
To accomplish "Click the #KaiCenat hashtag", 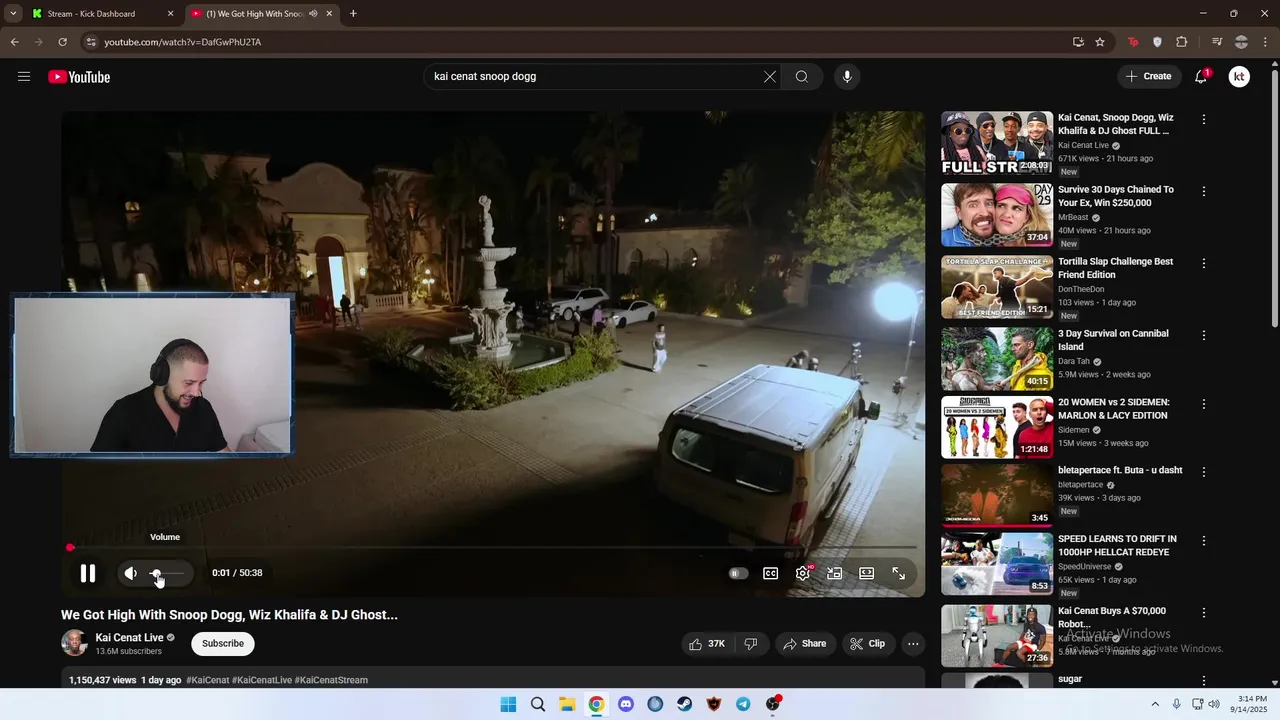I will point(208,680).
